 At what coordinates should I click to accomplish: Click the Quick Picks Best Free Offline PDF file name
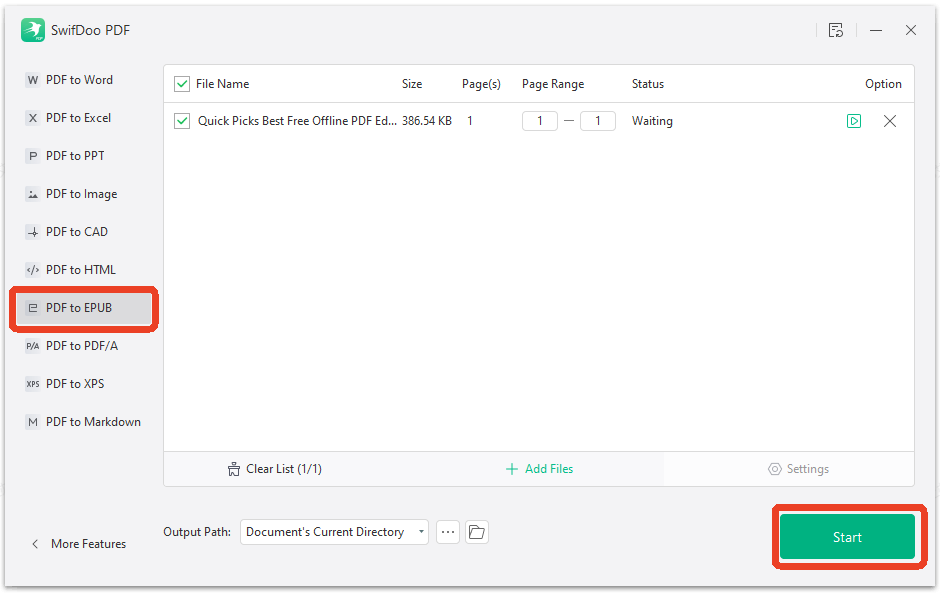coord(297,121)
